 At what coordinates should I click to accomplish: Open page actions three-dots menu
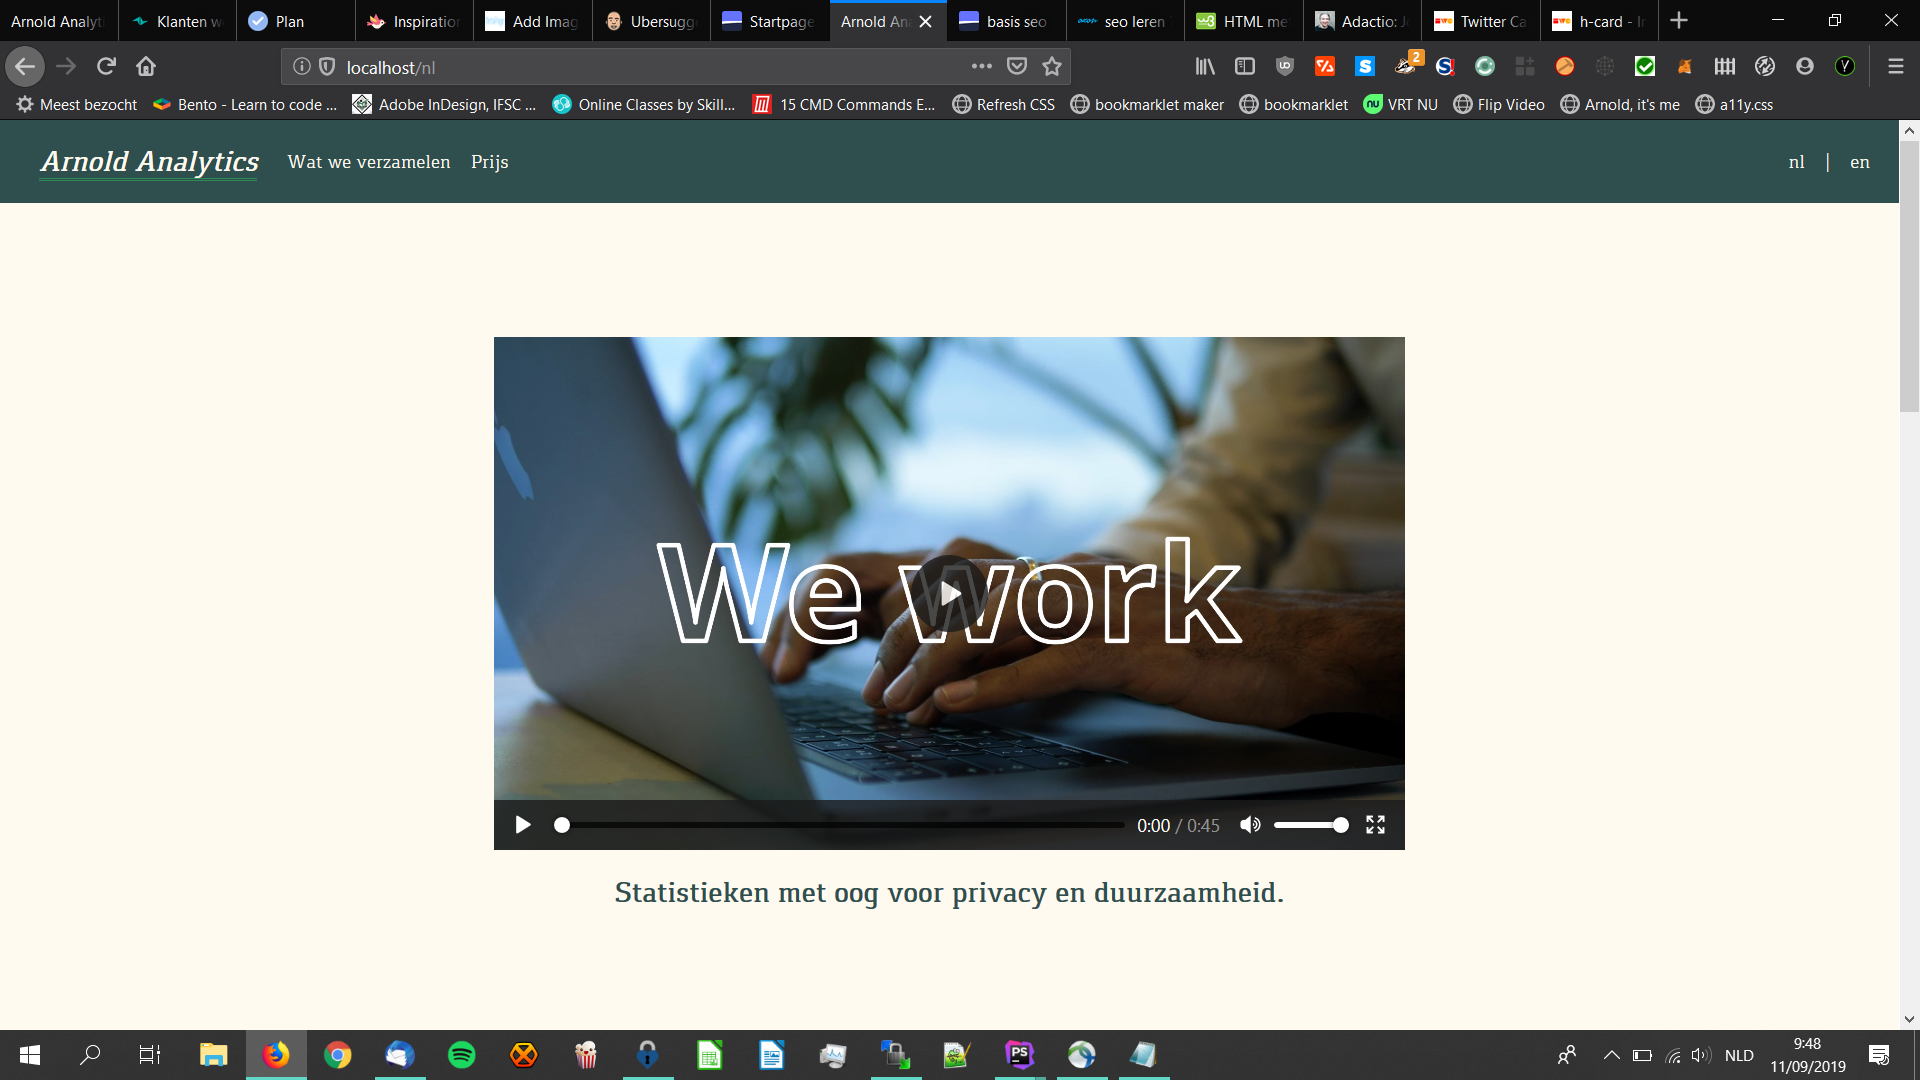click(x=981, y=67)
